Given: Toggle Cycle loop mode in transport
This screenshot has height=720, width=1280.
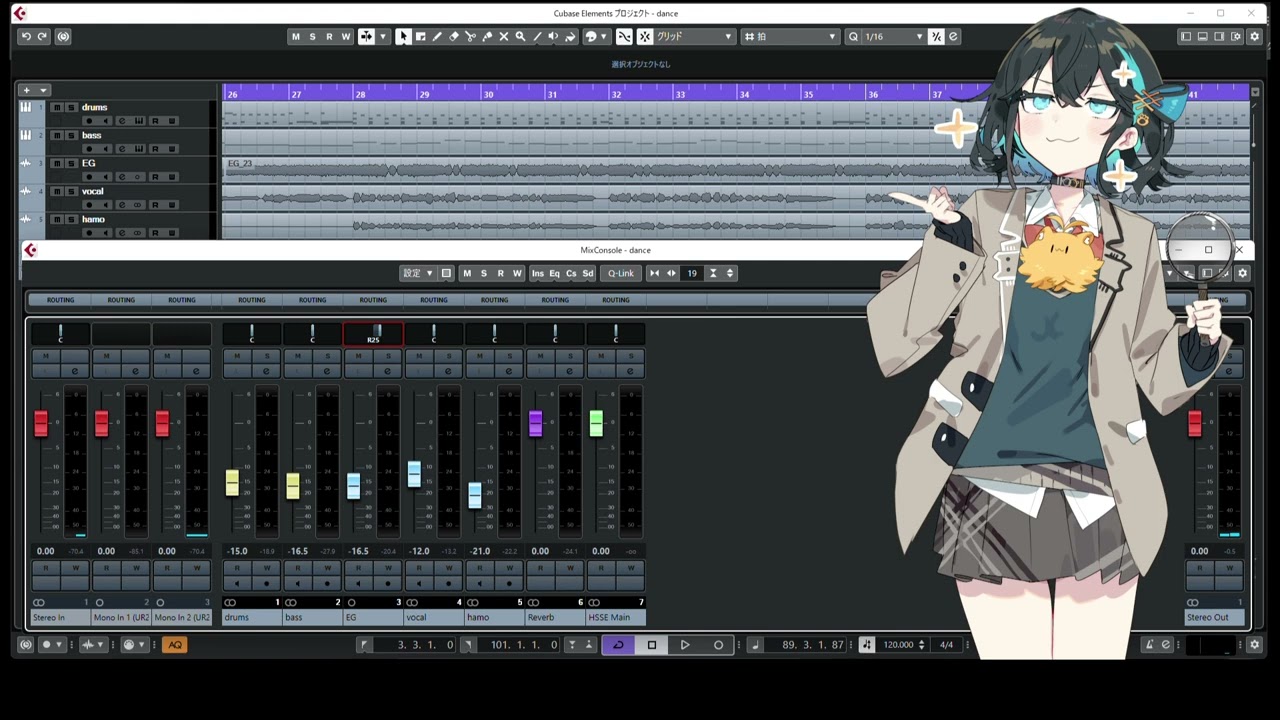Looking at the screenshot, I should pos(618,645).
